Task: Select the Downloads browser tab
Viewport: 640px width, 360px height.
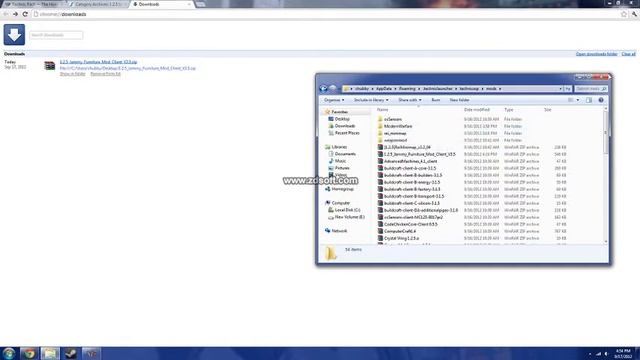Action: pos(162,4)
